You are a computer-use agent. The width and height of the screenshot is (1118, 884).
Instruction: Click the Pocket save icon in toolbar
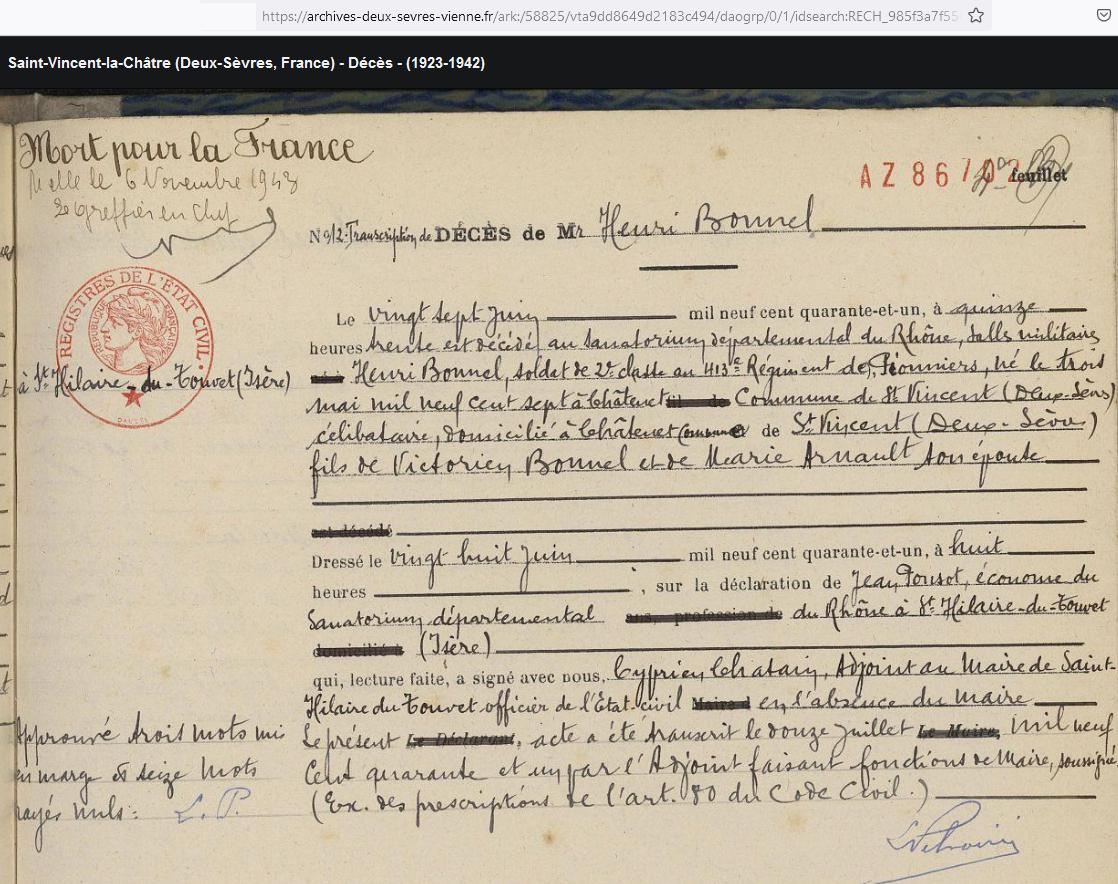[x=1103, y=16]
